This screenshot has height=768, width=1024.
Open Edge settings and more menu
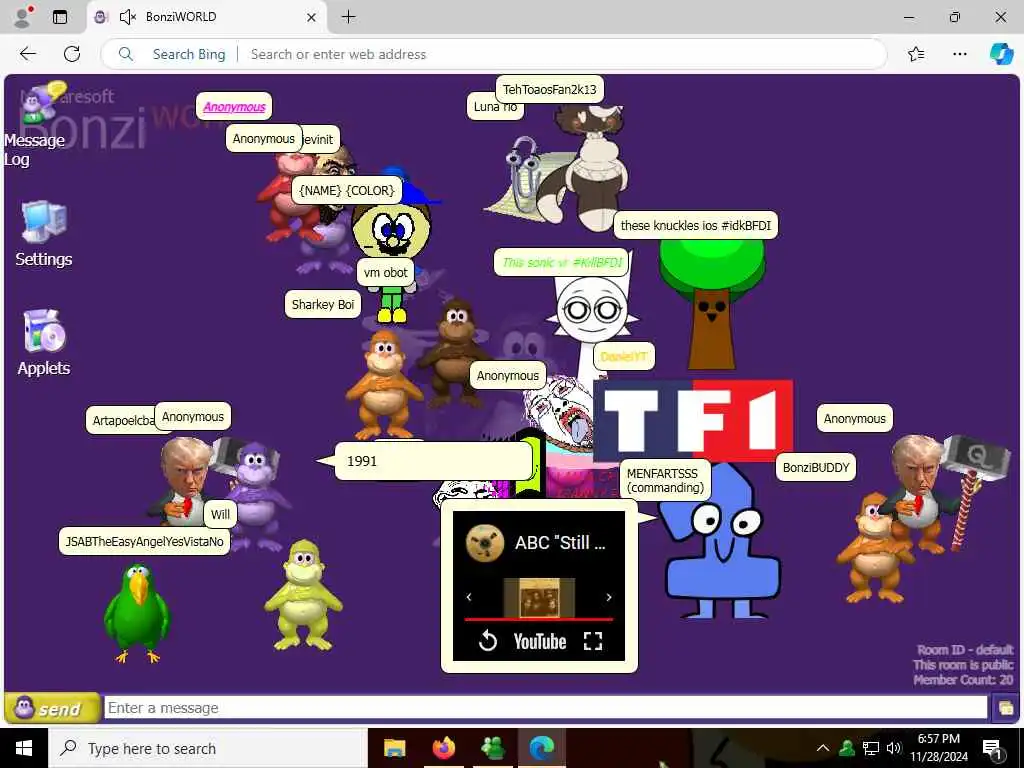pos(959,54)
